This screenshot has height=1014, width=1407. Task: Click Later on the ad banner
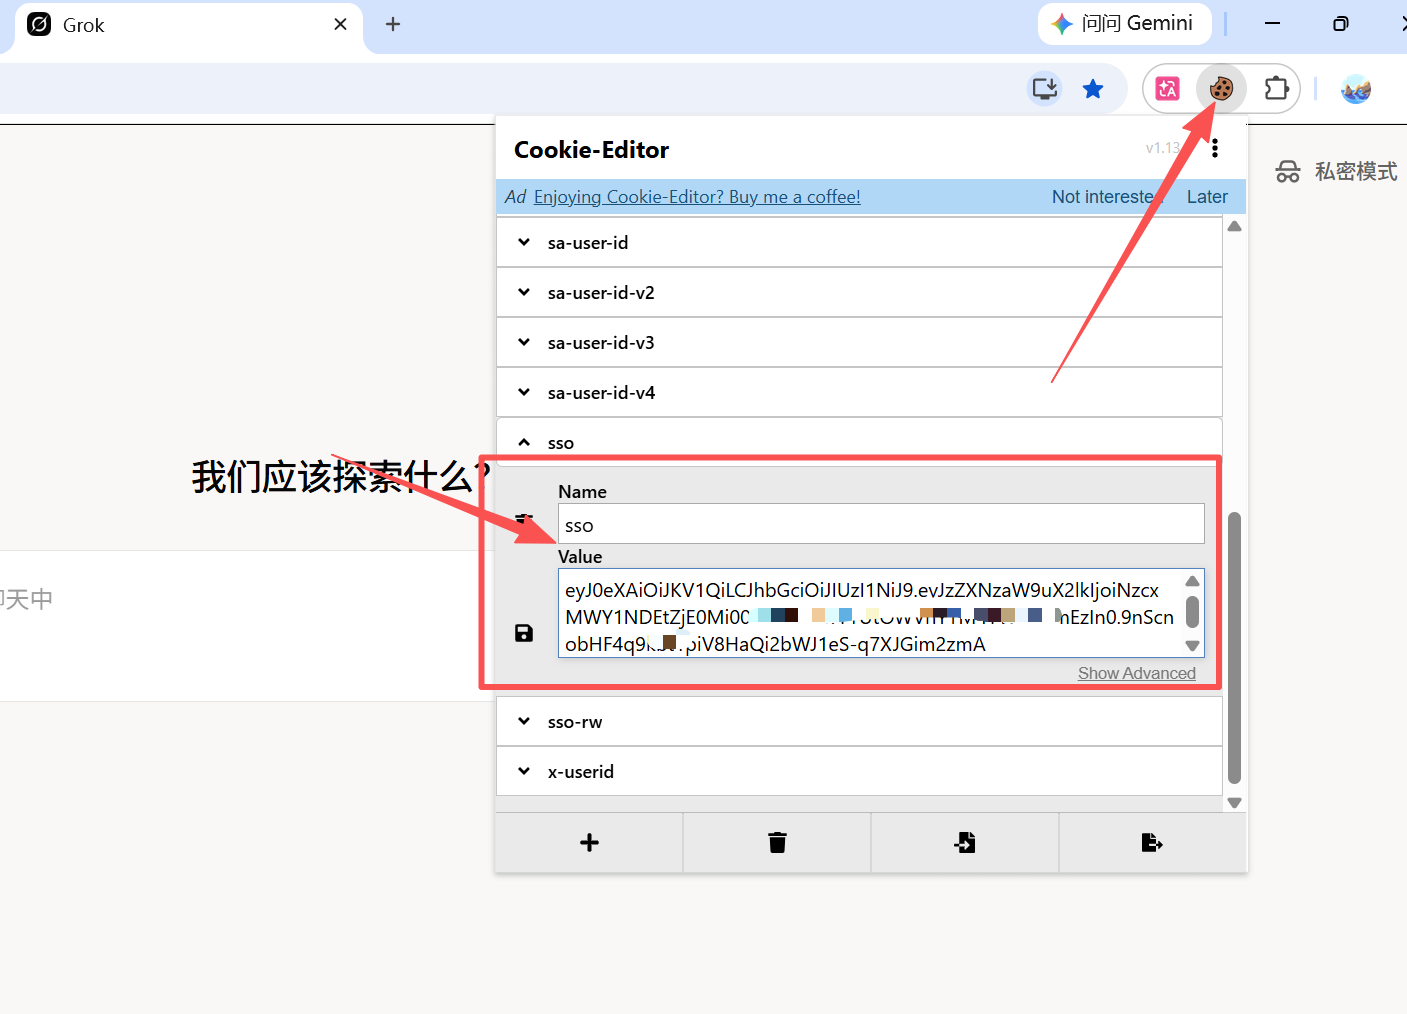coord(1207,197)
